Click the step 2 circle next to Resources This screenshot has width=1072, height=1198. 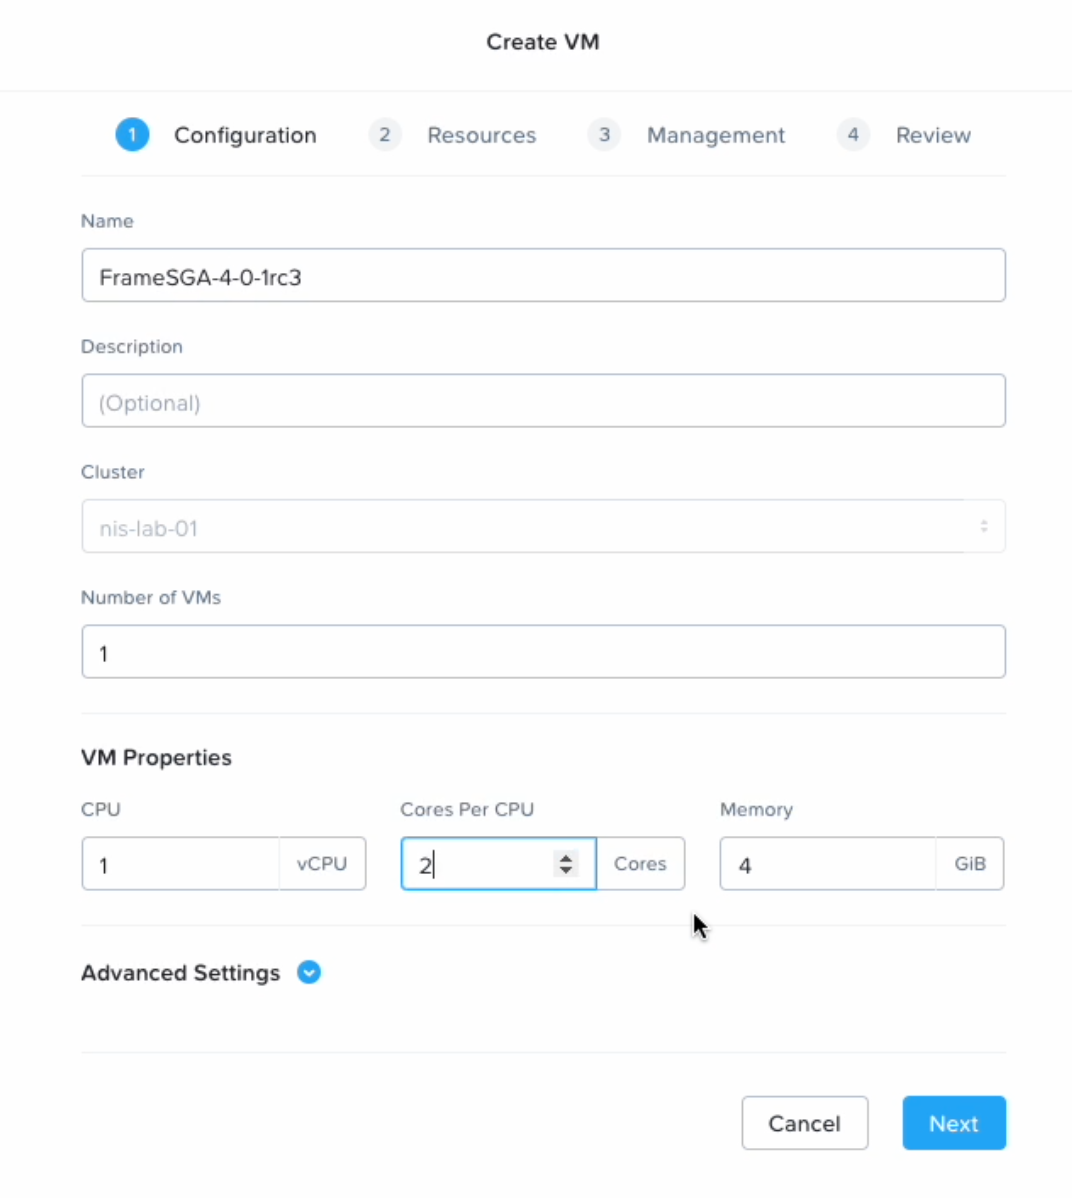[385, 134]
